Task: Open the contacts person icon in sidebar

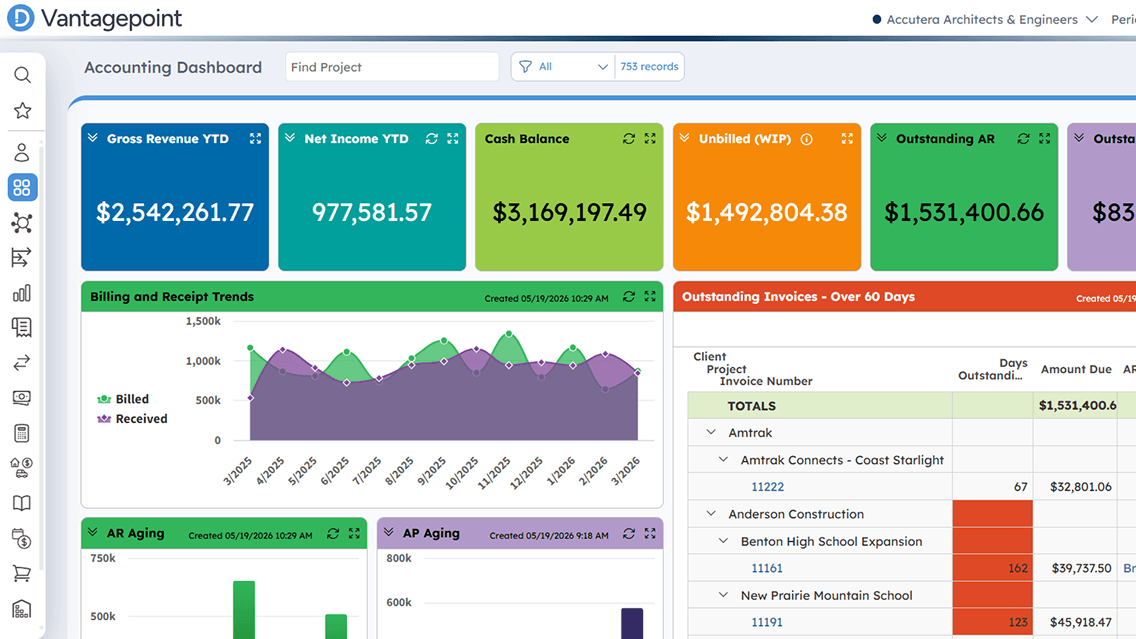Action: pyautogui.click(x=22, y=152)
